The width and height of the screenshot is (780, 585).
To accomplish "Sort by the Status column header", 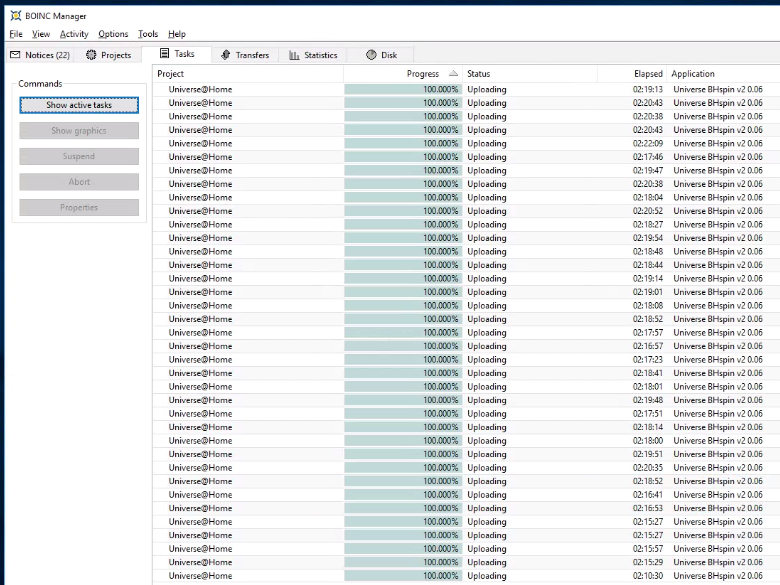I will (530, 74).
